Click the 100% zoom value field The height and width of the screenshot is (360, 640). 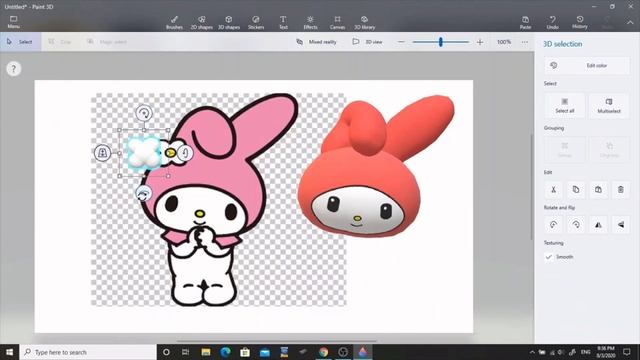(x=504, y=42)
